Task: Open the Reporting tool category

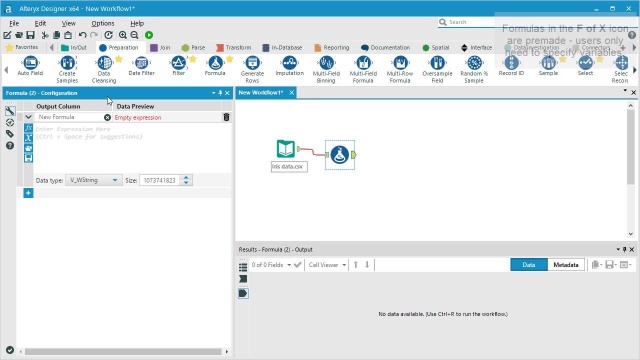Action: [x=332, y=48]
